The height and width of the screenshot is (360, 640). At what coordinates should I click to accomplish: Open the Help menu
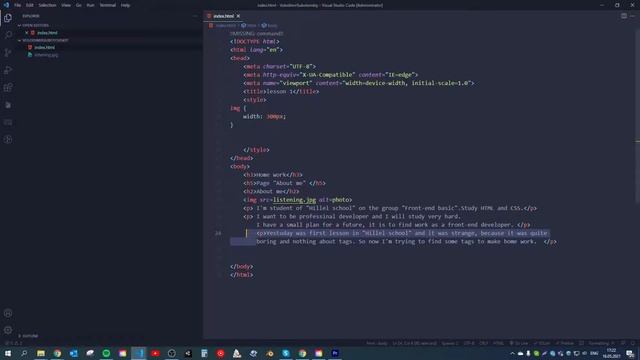(125, 5)
